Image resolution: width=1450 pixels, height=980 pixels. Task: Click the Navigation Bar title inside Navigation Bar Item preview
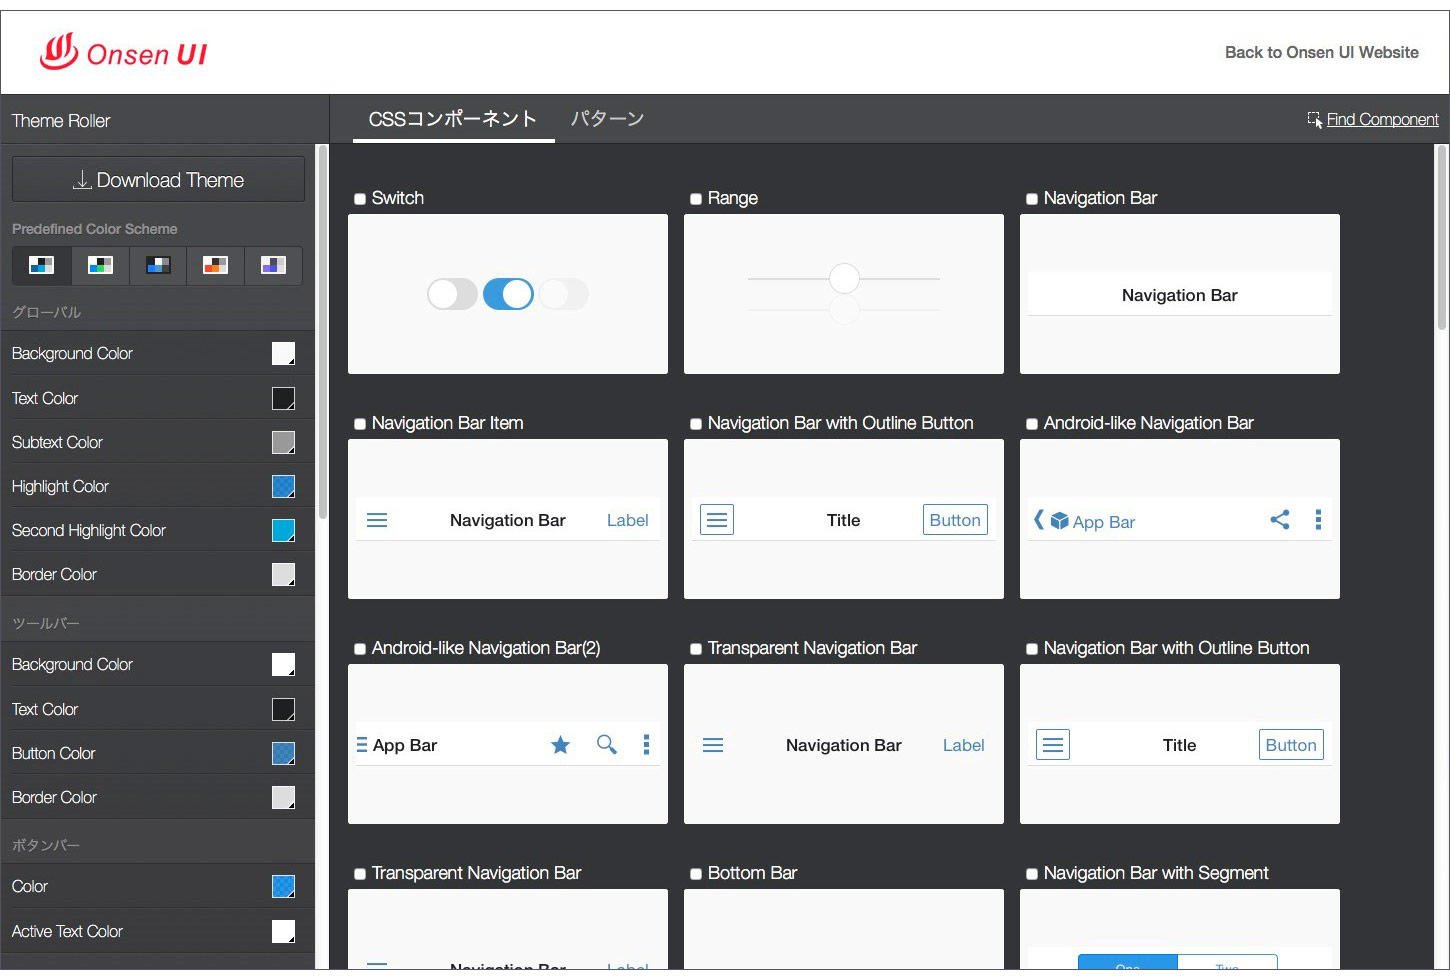[508, 520]
